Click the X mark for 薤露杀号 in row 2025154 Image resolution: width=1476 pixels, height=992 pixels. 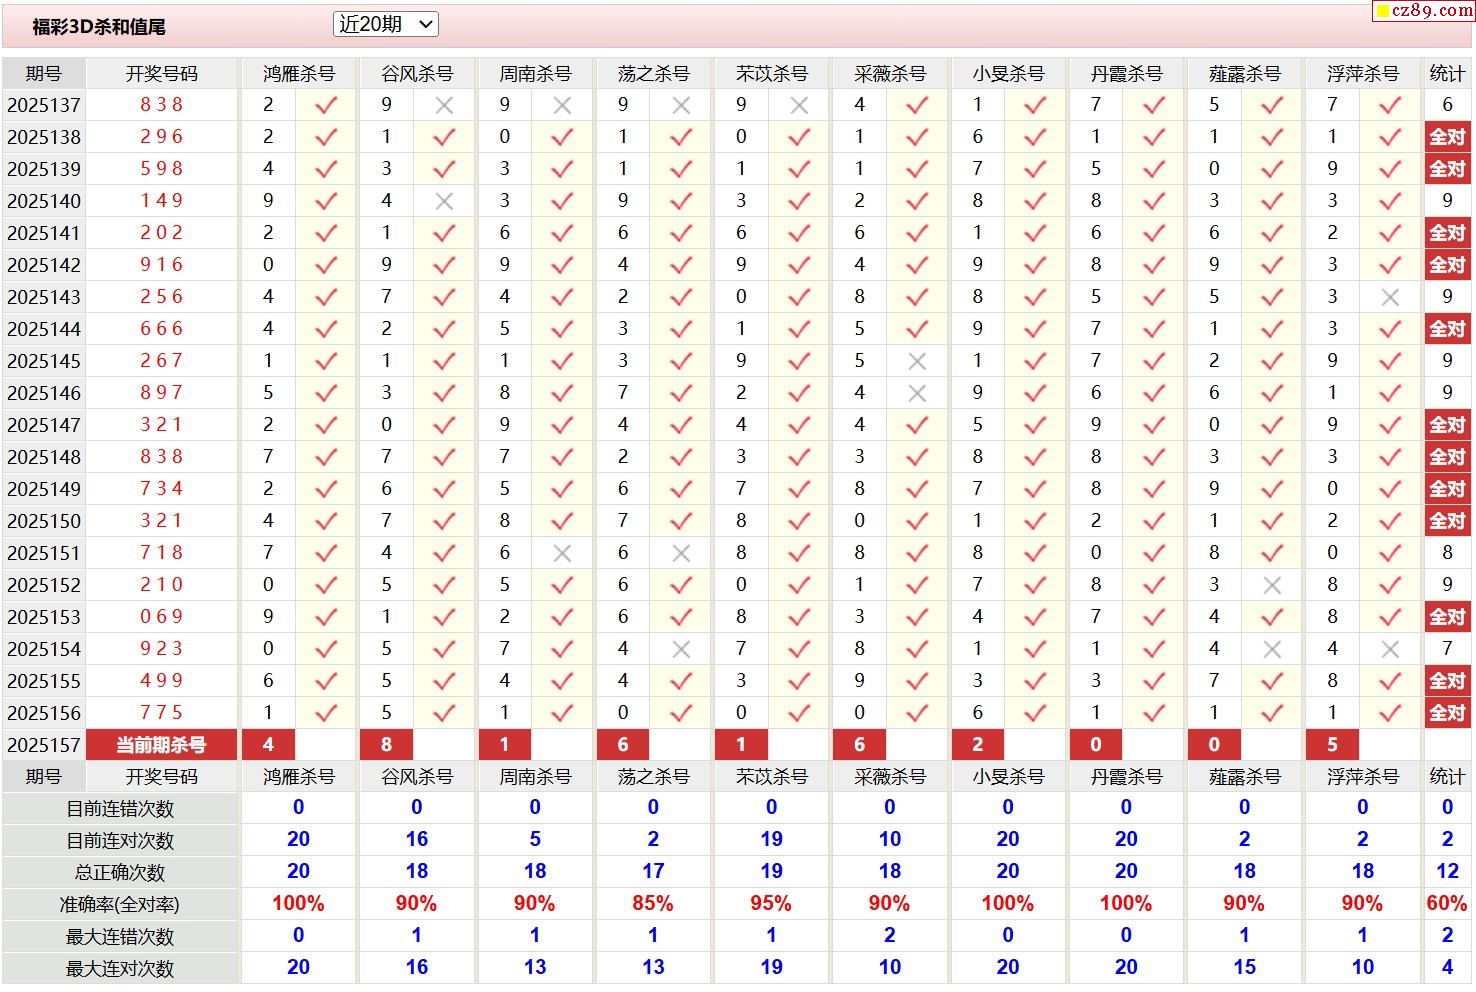1272,648
